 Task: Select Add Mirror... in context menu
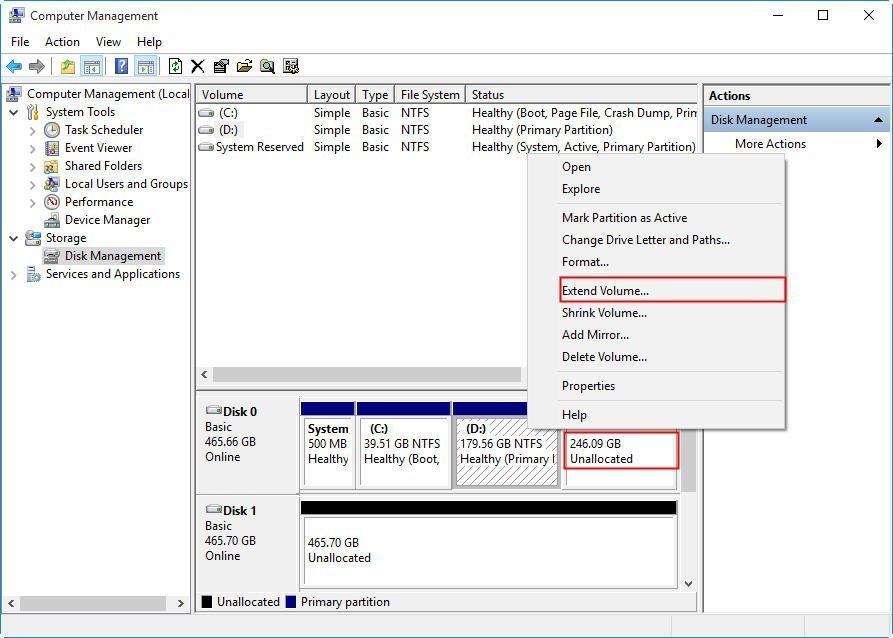[x=656, y=335]
